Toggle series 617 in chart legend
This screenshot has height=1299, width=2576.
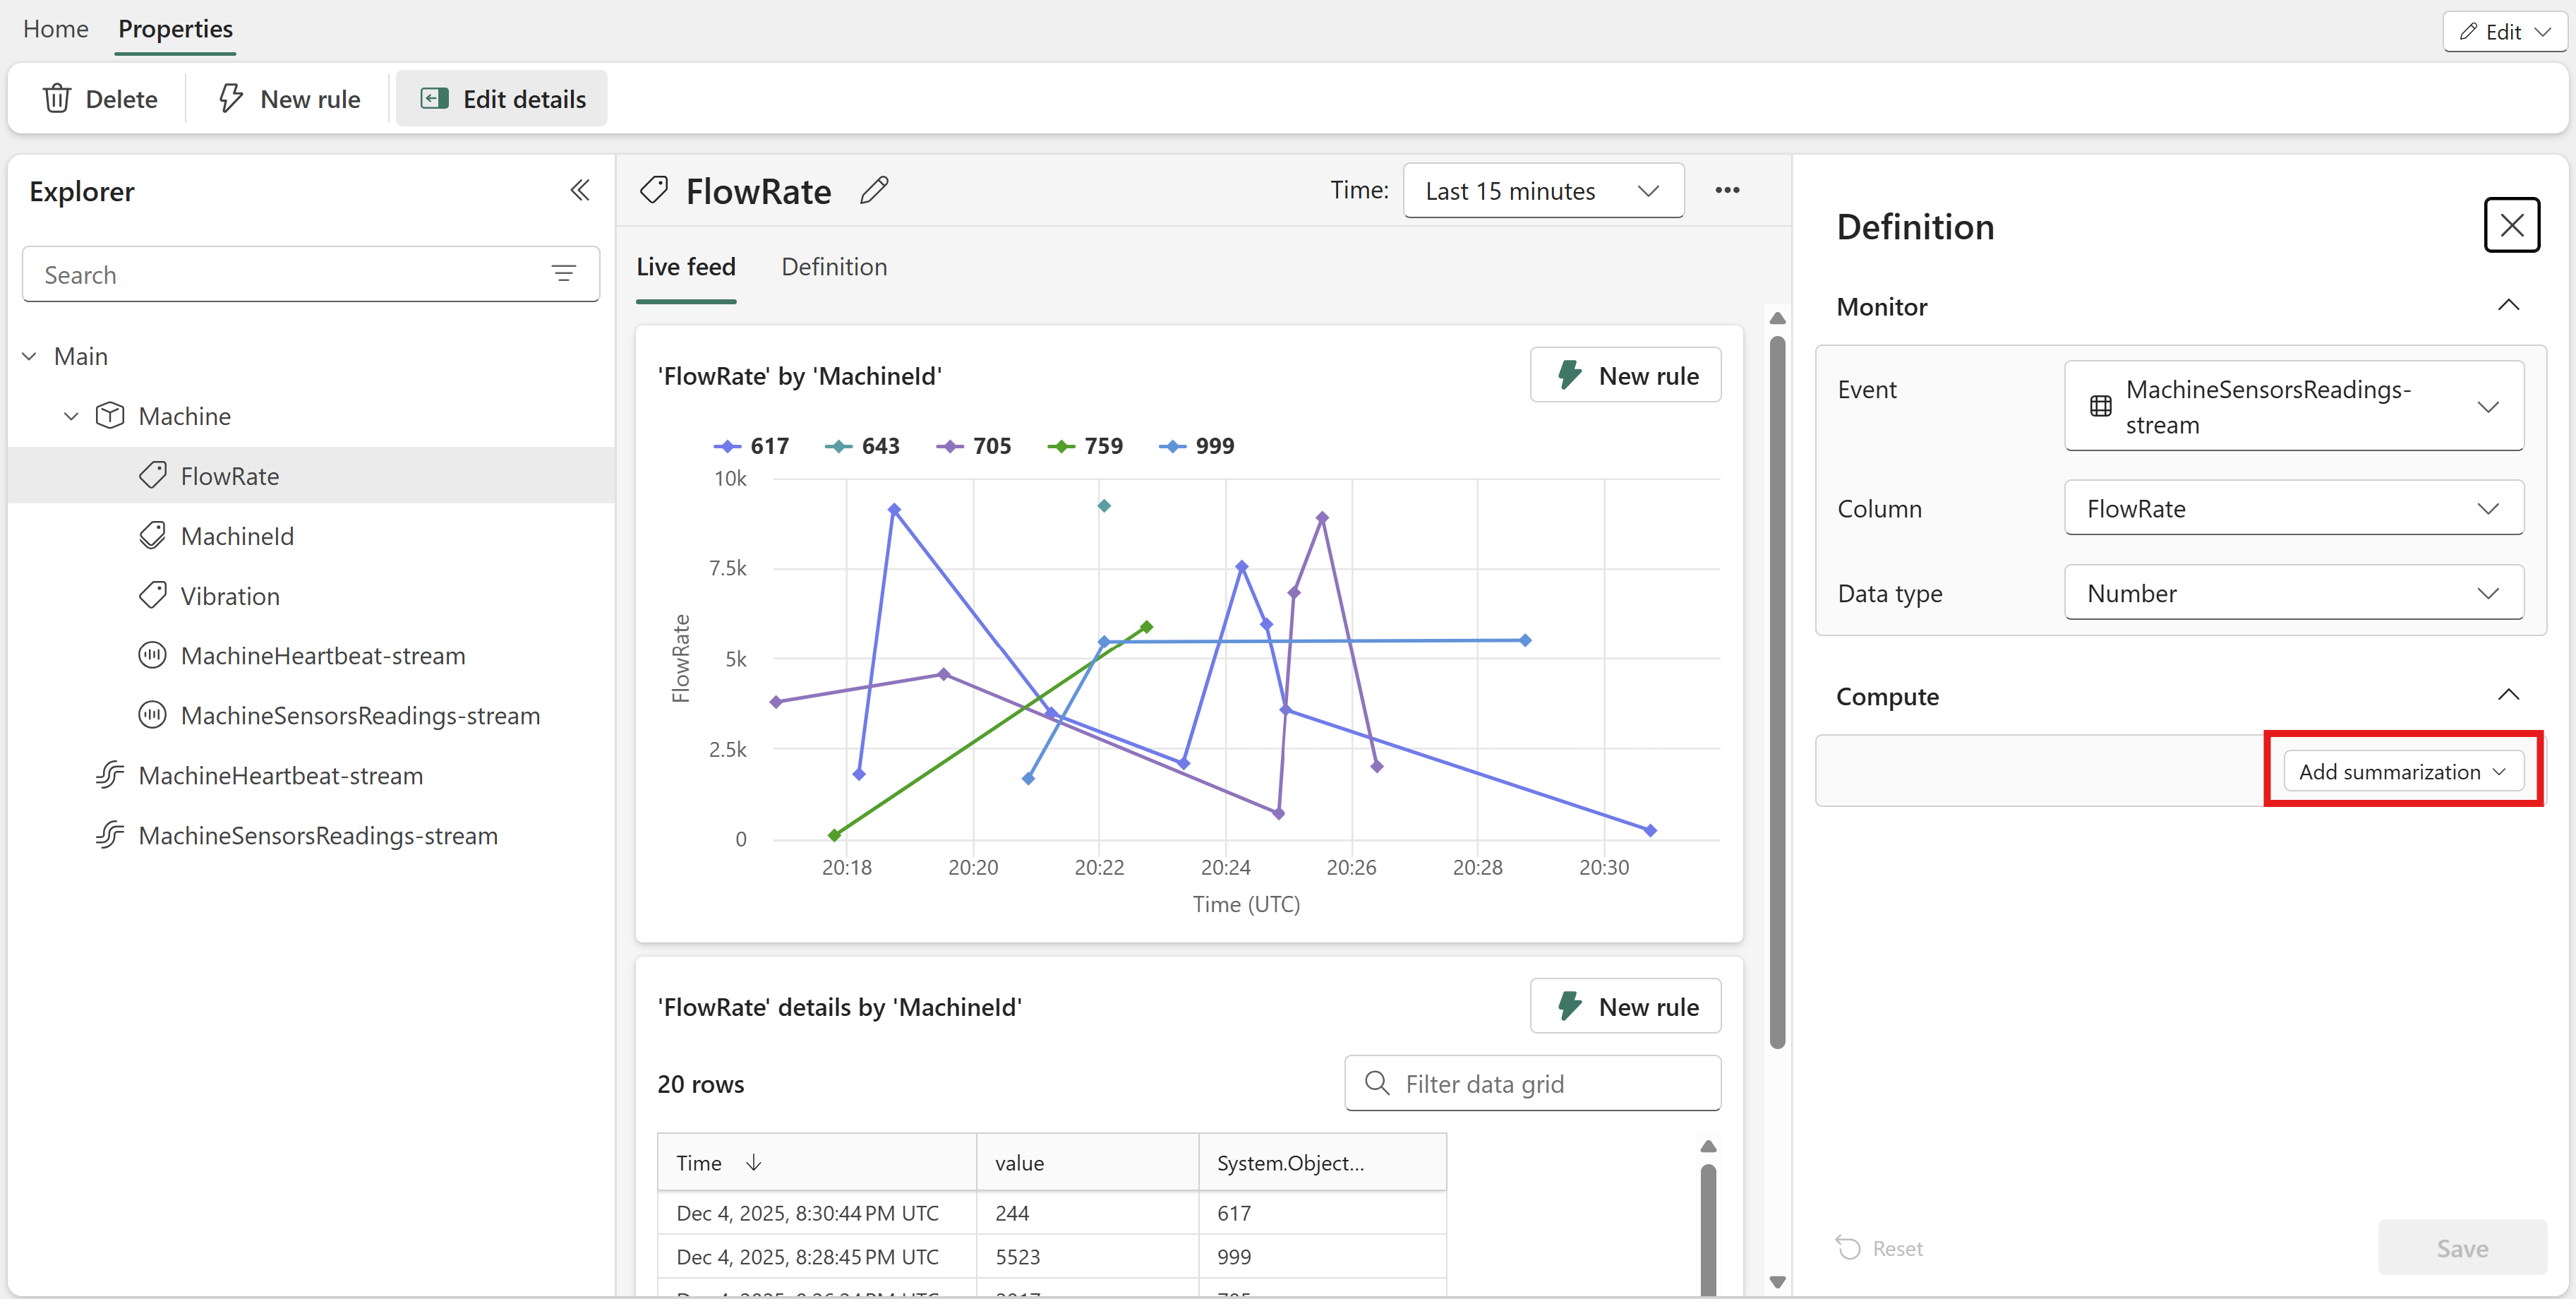click(751, 446)
